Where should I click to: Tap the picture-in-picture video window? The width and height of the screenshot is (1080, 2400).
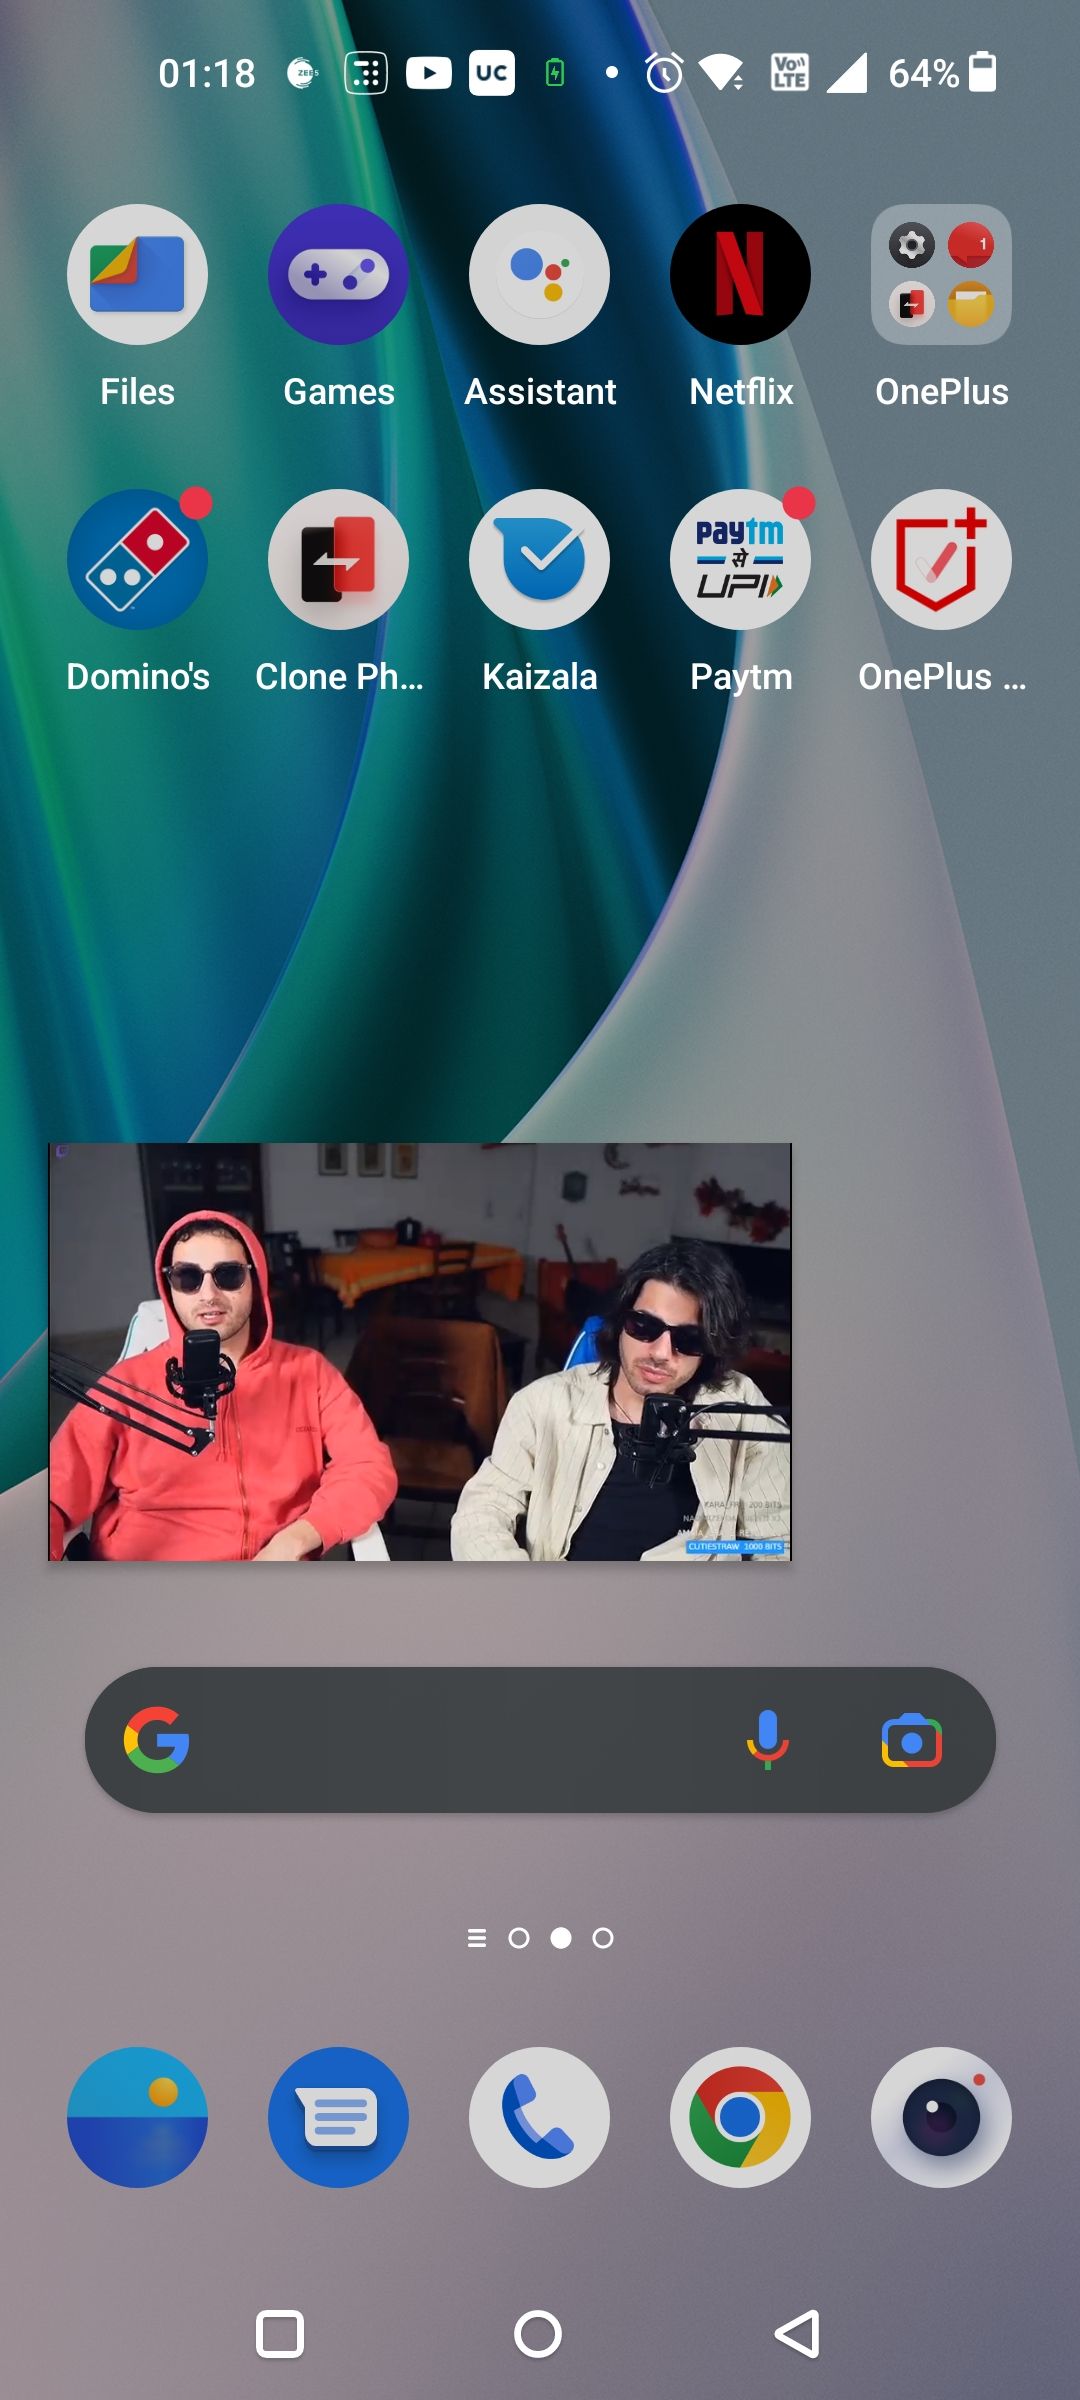[420, 1351]
